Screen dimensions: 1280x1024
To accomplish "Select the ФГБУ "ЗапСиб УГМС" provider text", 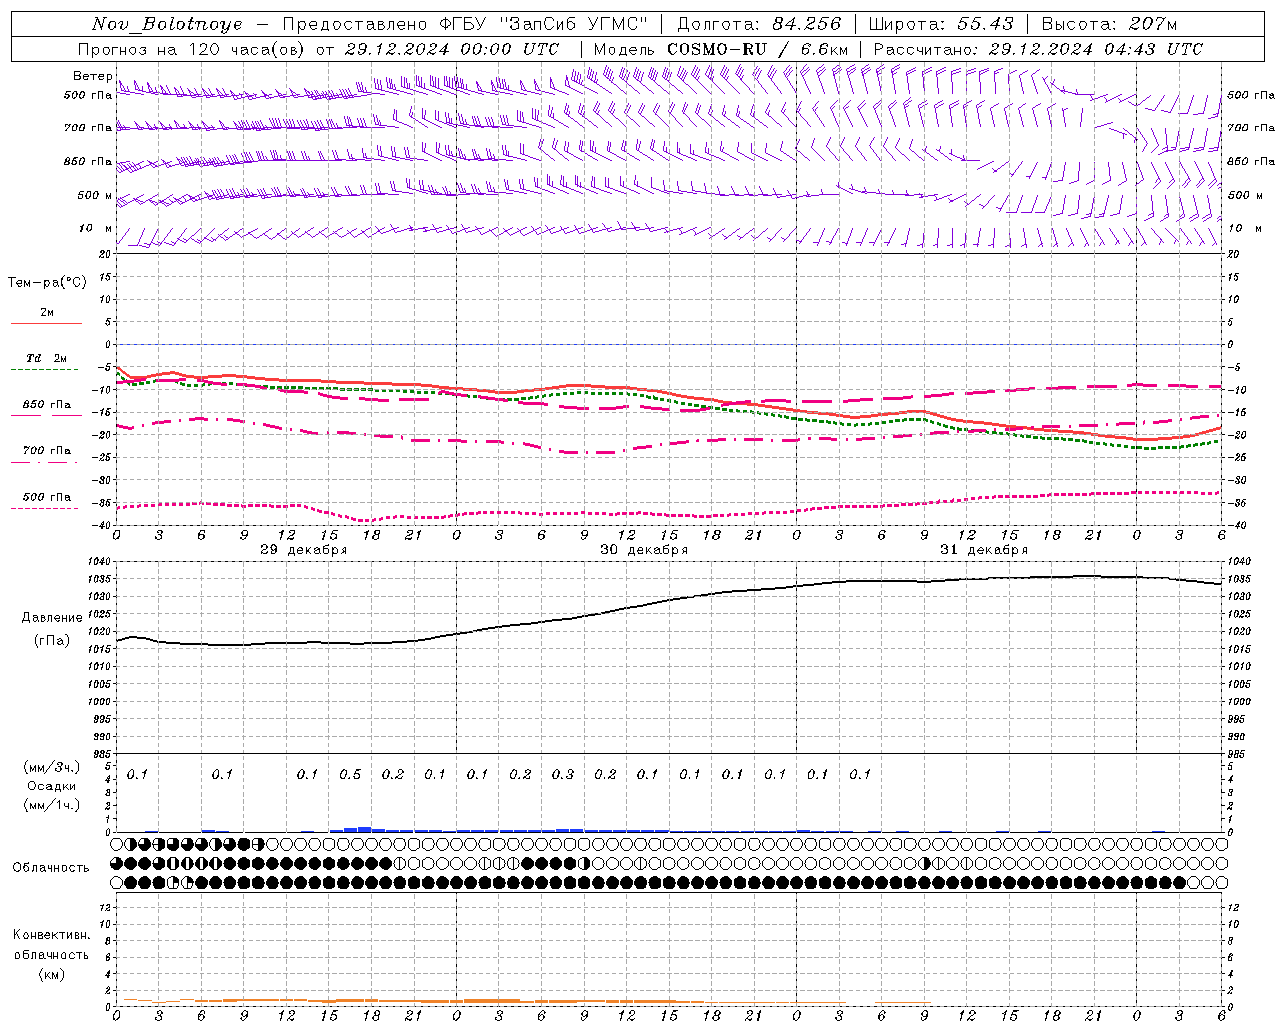I will (544, 24).
